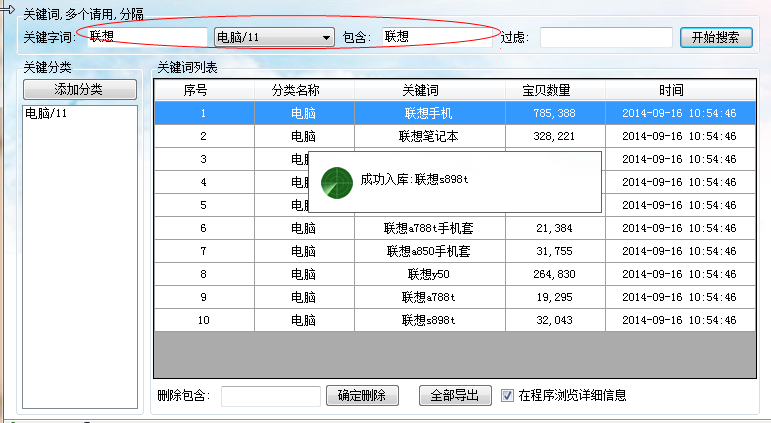Click the timestamp cell in row 2

[680, 136]
